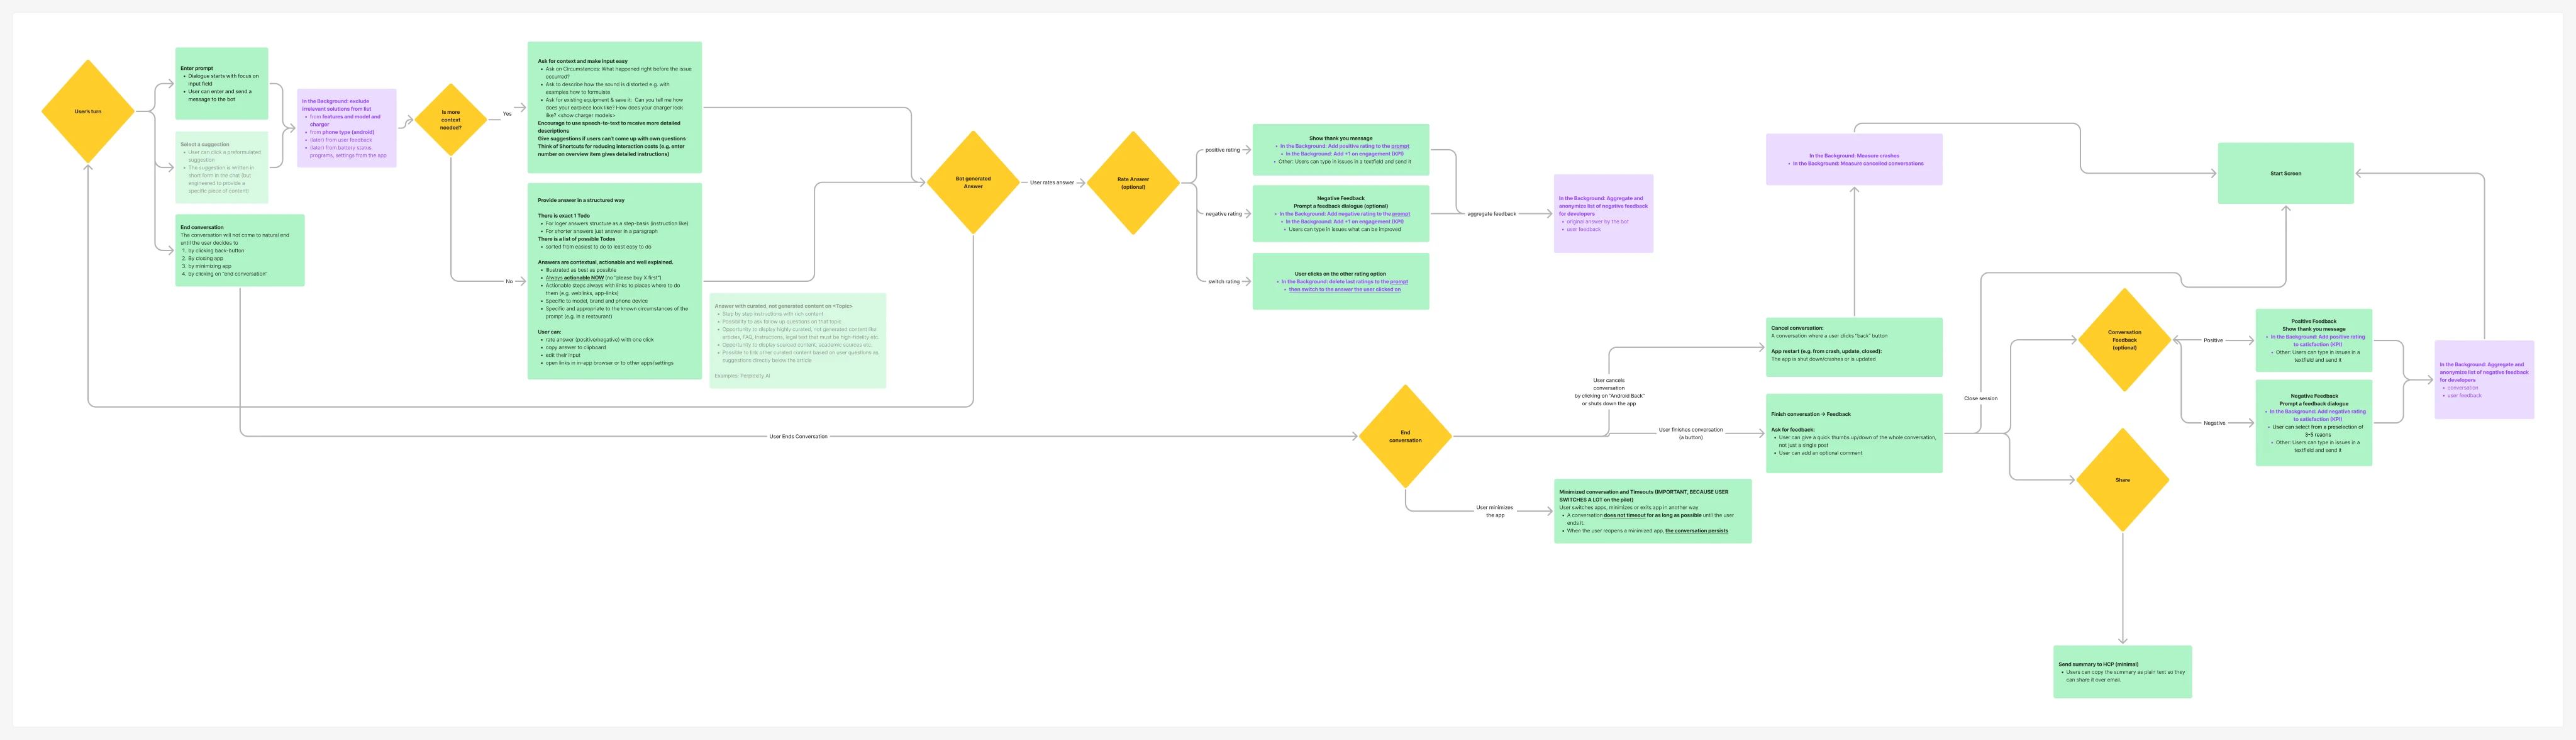Click the "User rates answer" connector label
The height and width of the screenshot is (740, 2576).
click(1052, 182)
